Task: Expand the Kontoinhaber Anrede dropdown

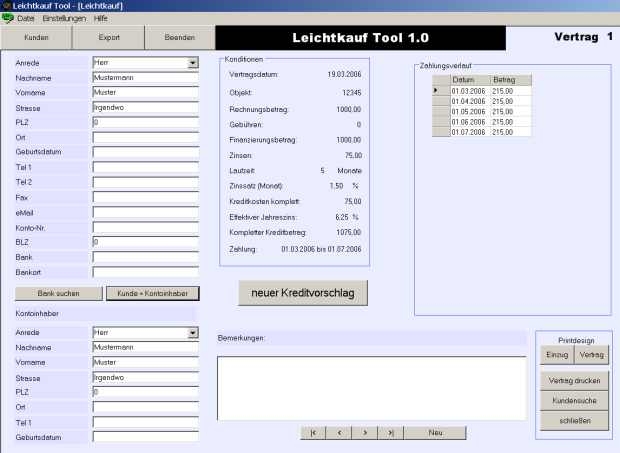Action: (x=193, y=332)
